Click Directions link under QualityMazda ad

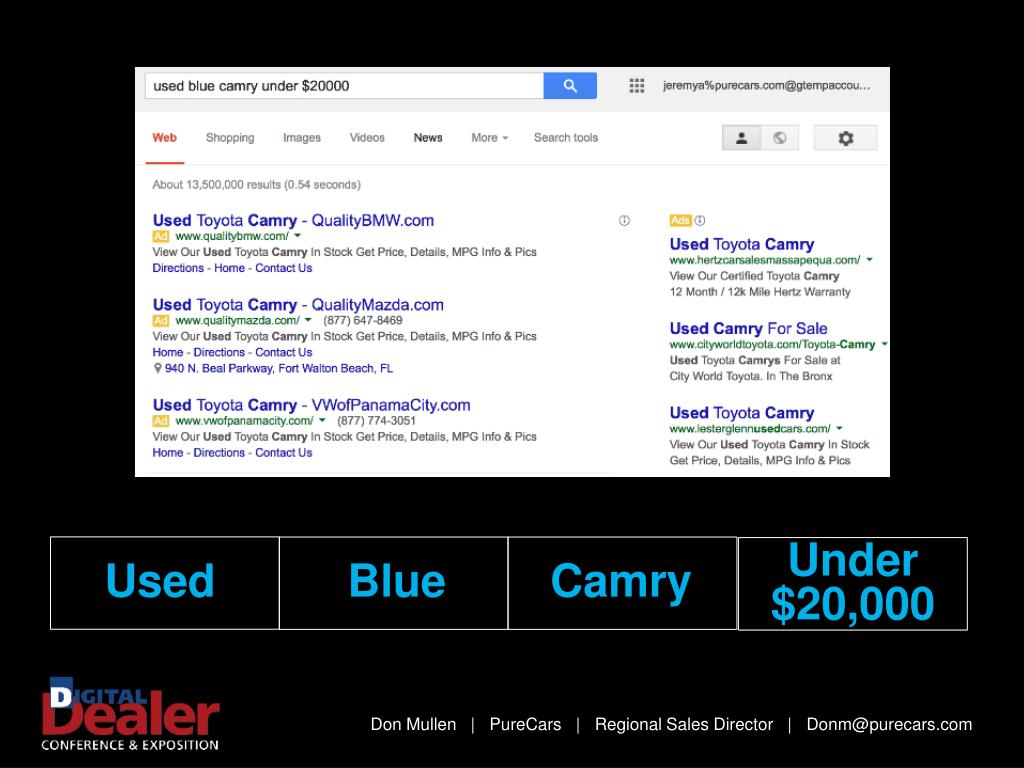(219, 352)
